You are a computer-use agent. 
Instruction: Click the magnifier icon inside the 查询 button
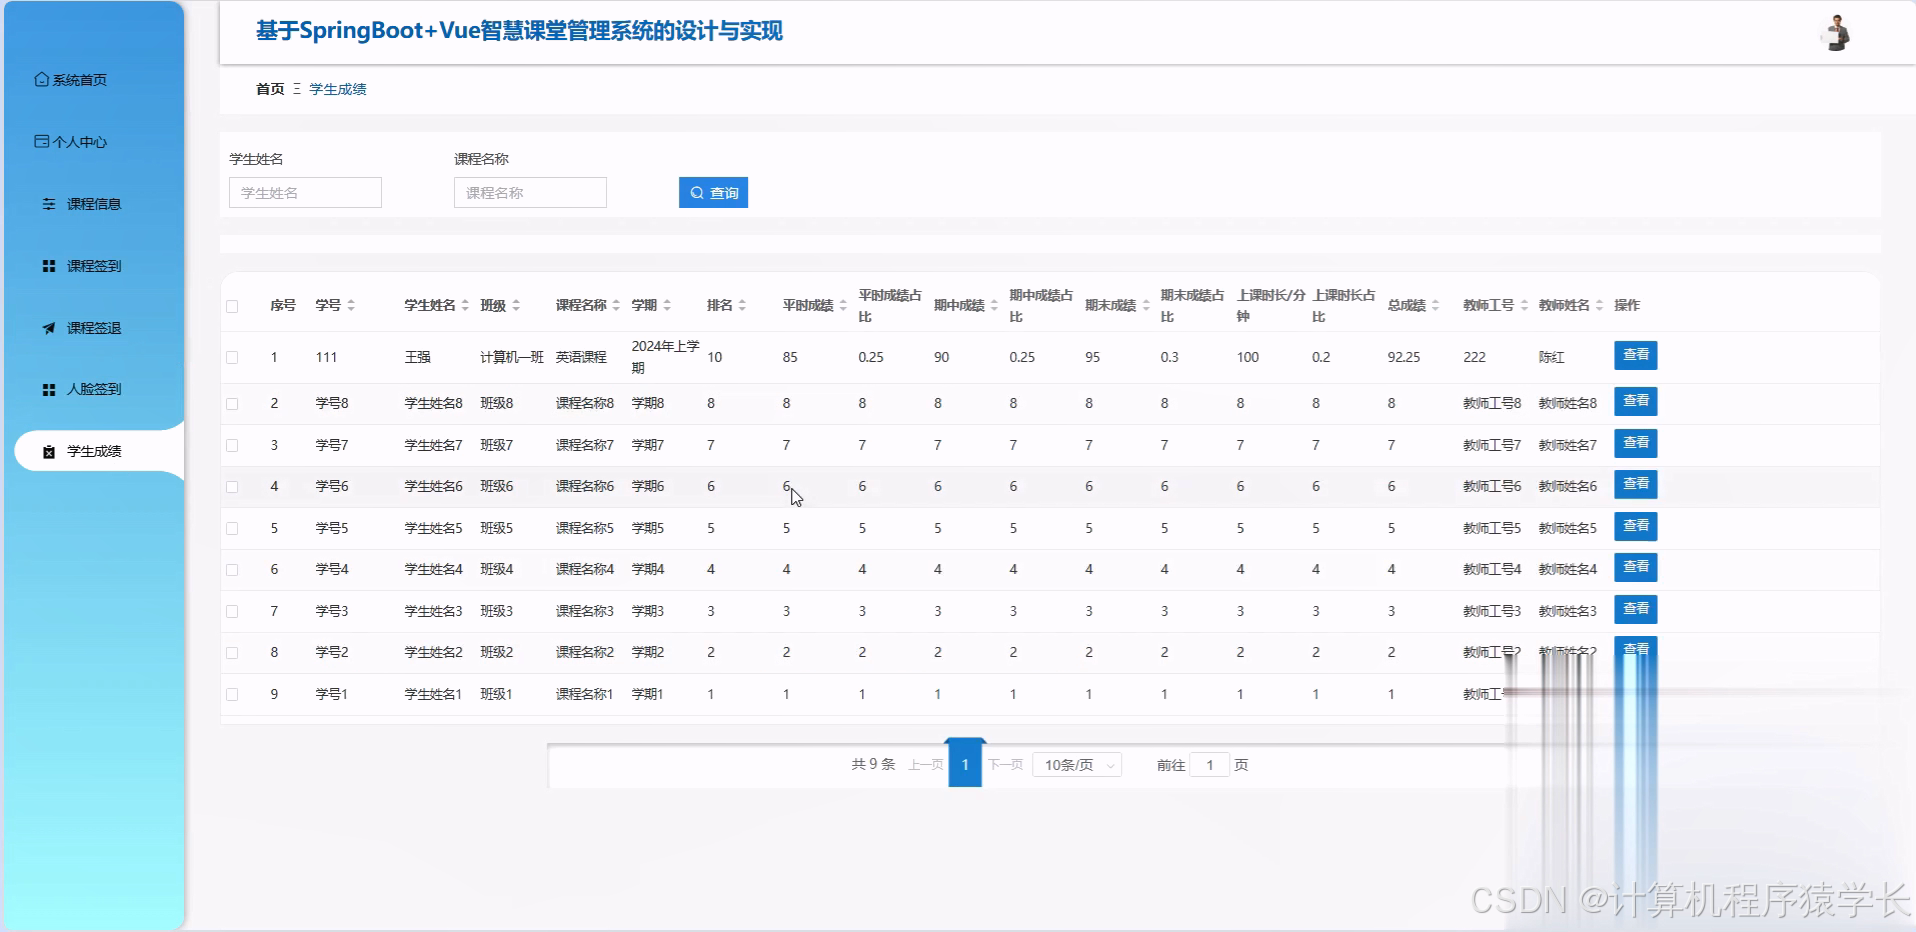(x=699, y=192)
